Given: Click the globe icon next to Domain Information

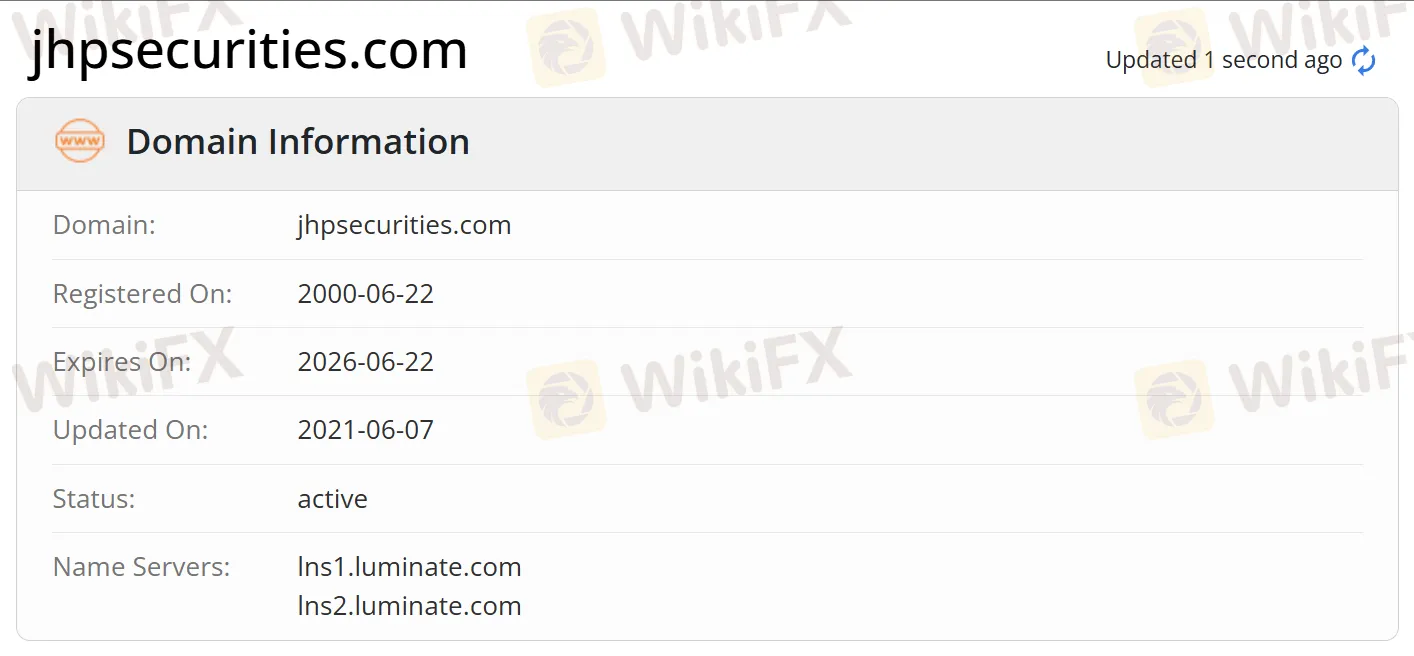Looking at the screenshot, I should click(79, 141).
